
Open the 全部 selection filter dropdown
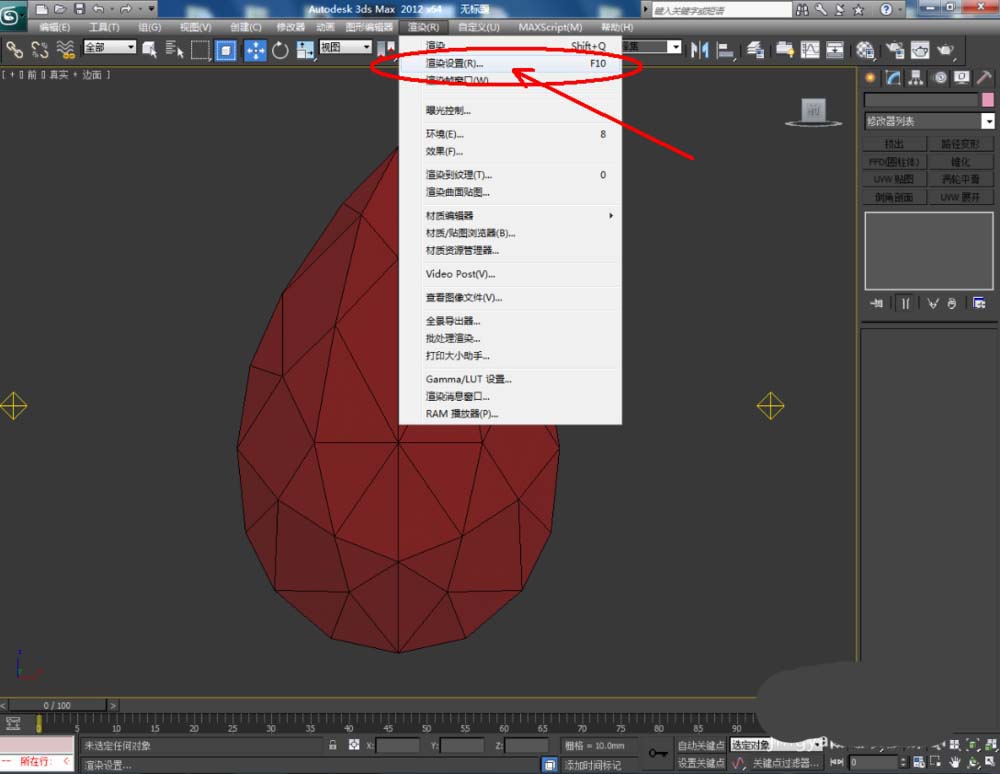109,47
